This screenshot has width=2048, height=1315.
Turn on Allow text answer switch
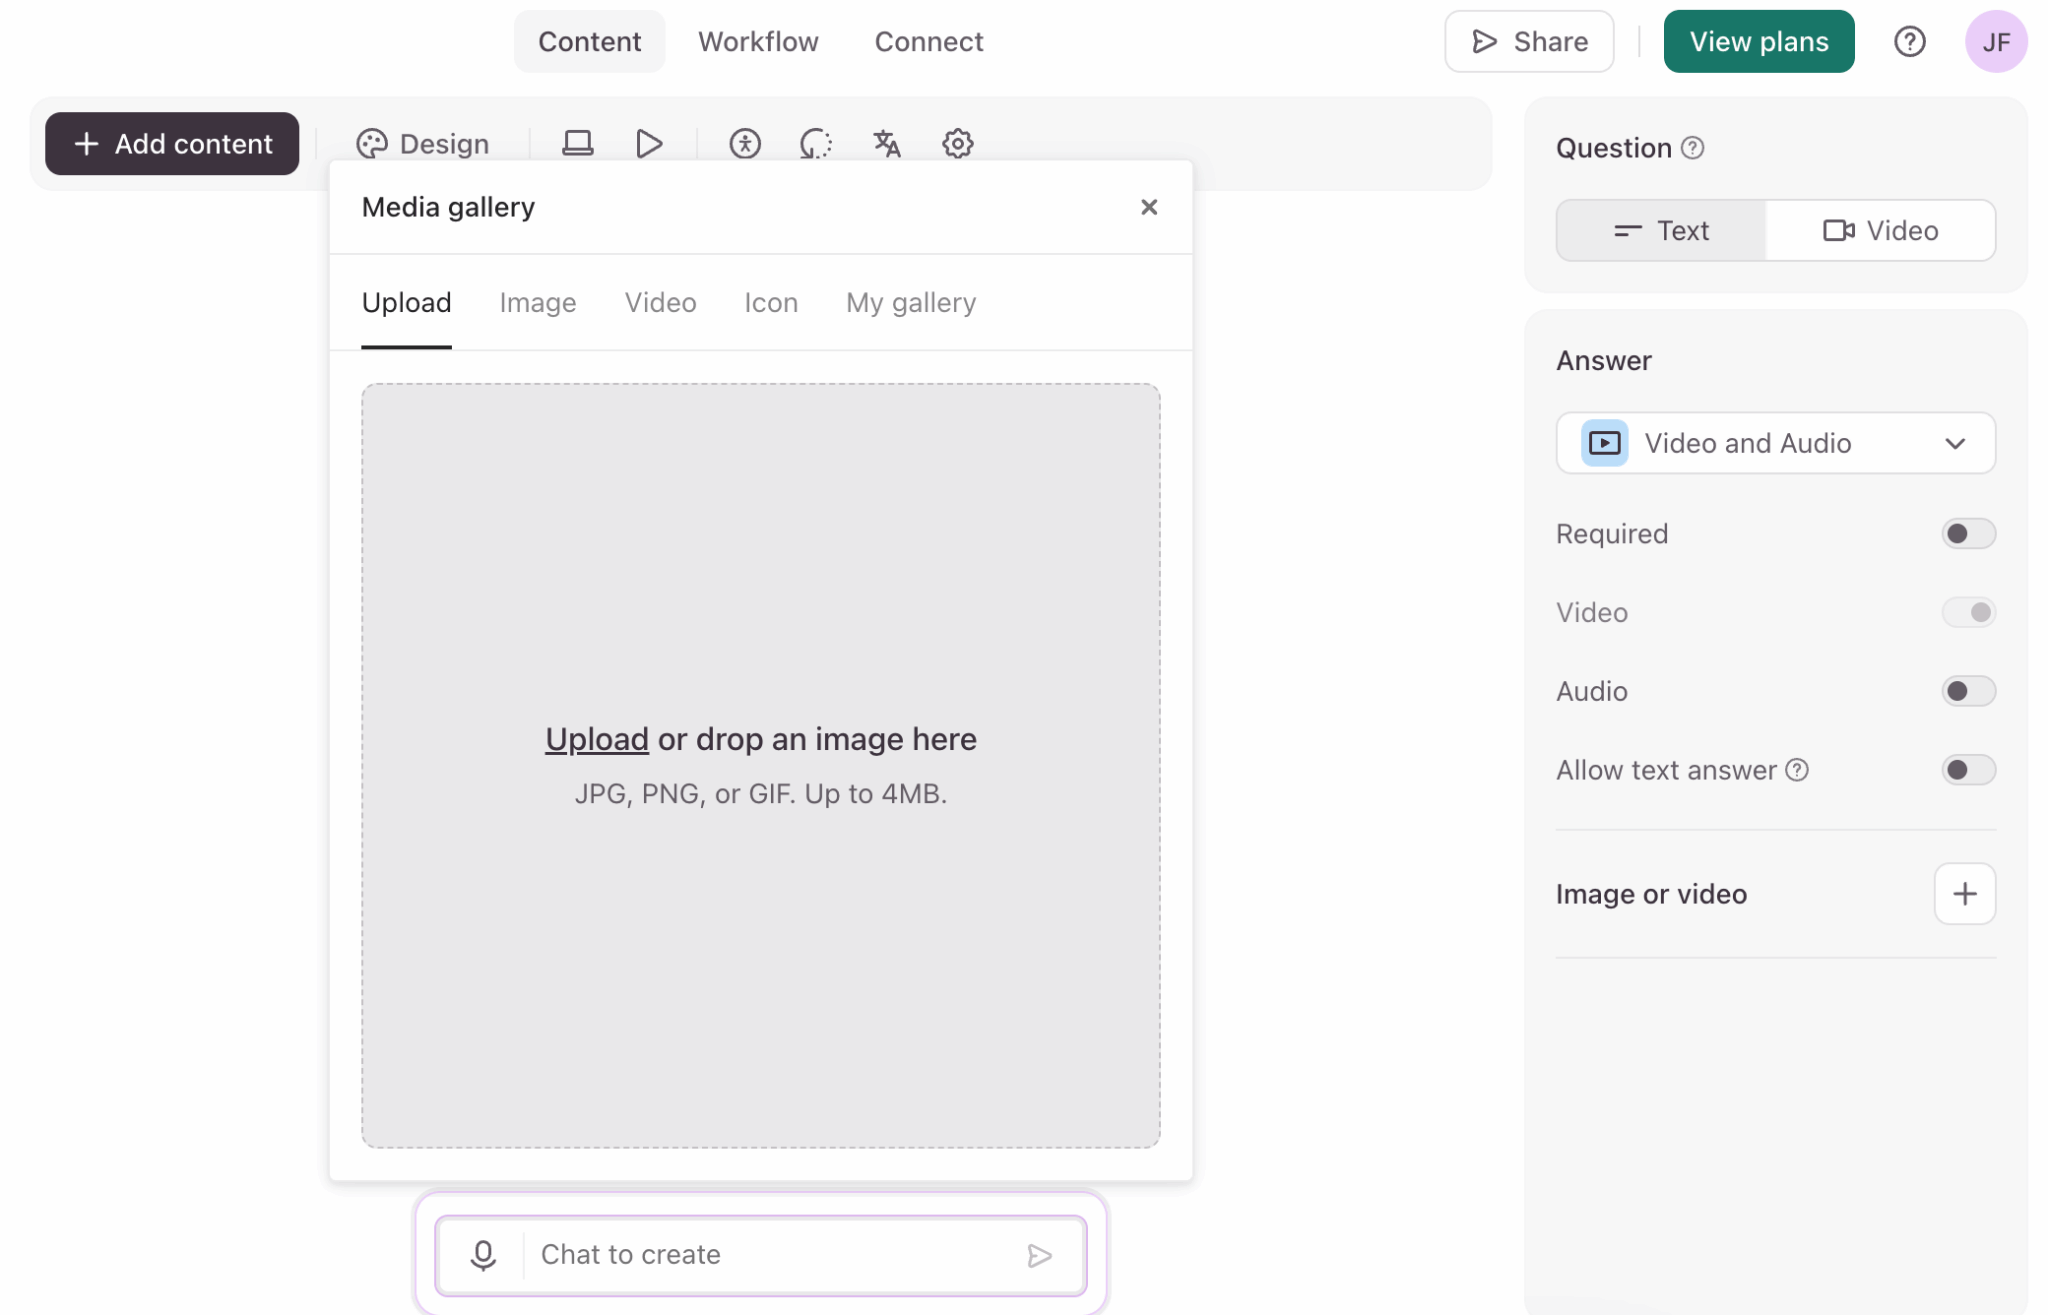tap(1967, 770)
